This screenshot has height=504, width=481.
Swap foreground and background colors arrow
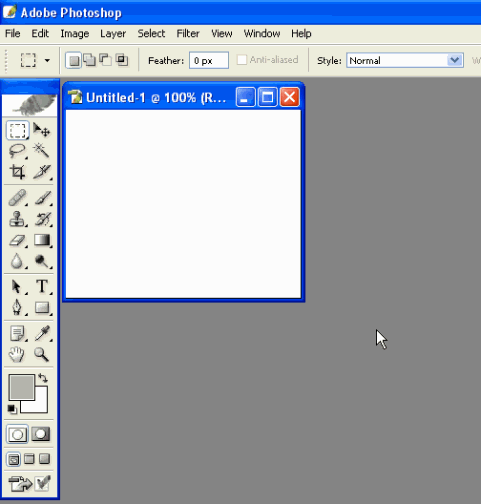(43, 378)
